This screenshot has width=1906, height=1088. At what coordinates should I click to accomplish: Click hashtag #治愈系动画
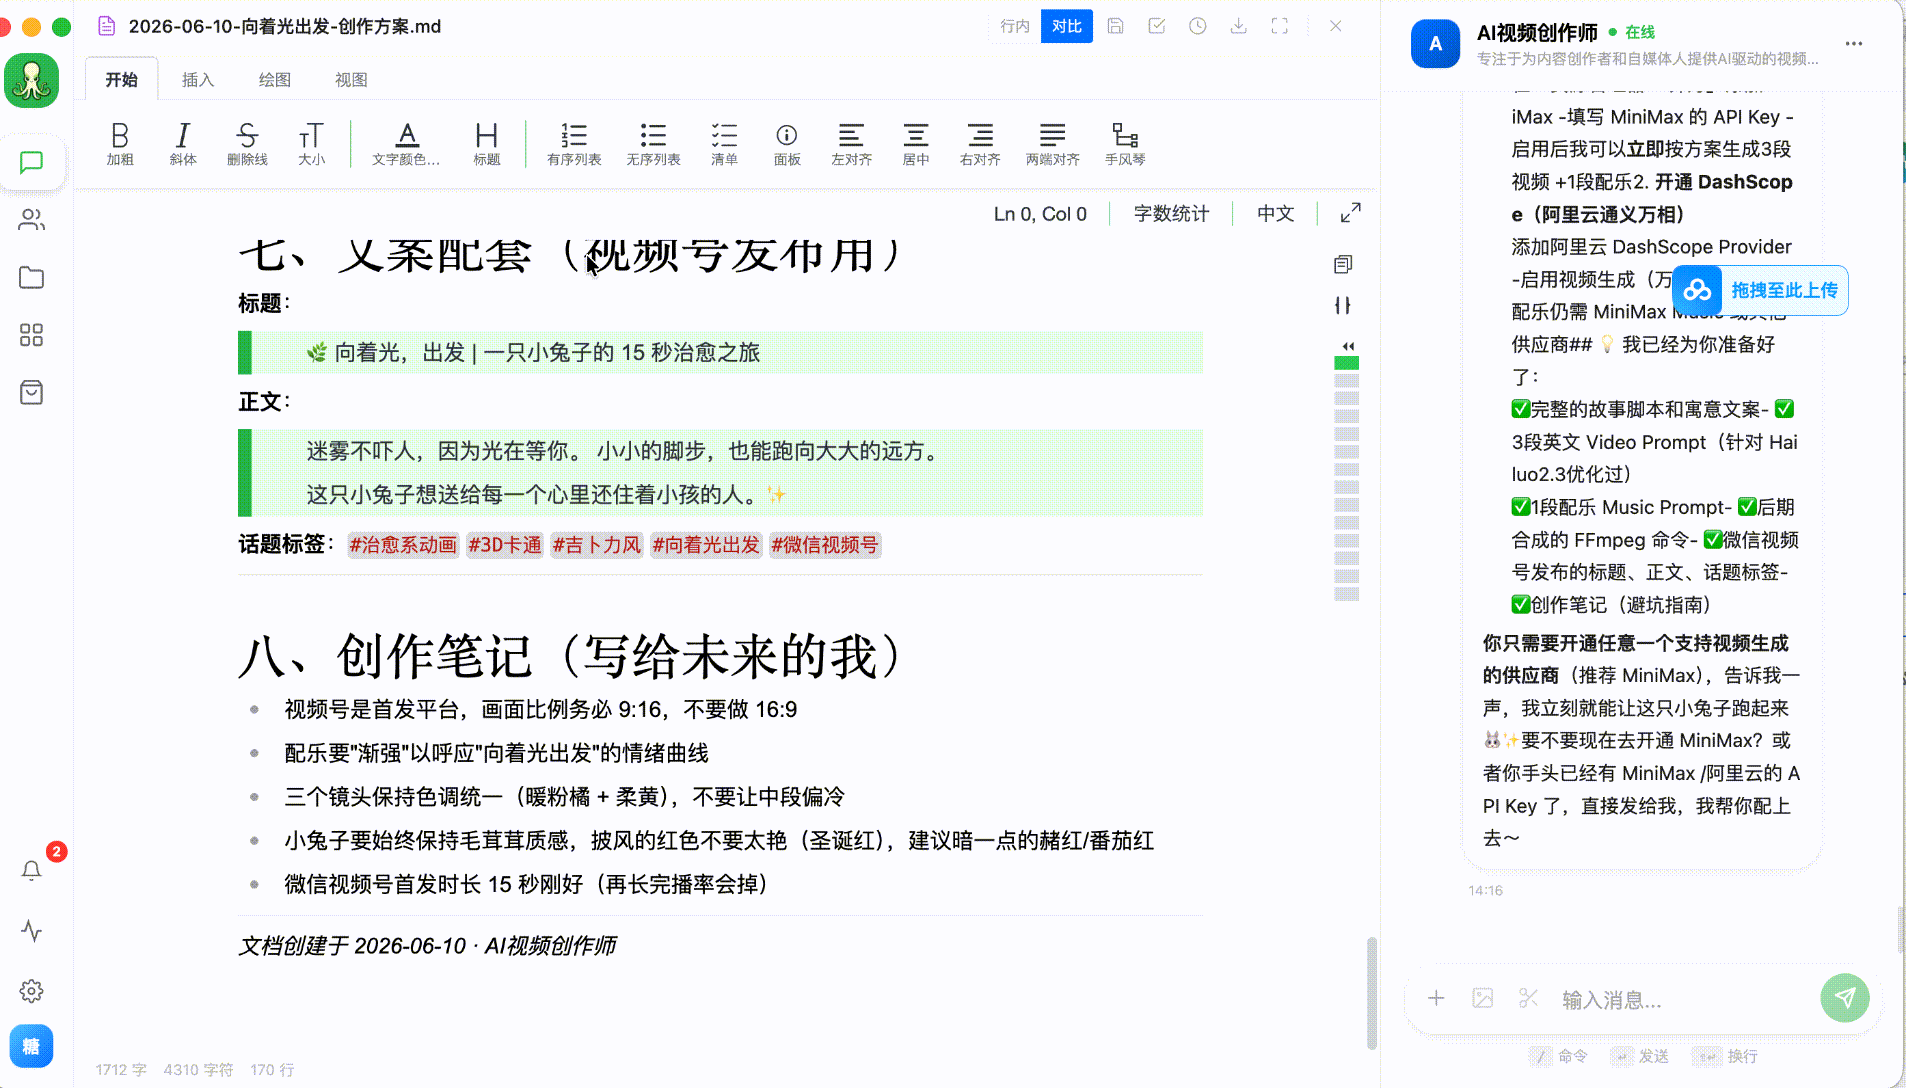pyautogui.click(x=403, y=545)
